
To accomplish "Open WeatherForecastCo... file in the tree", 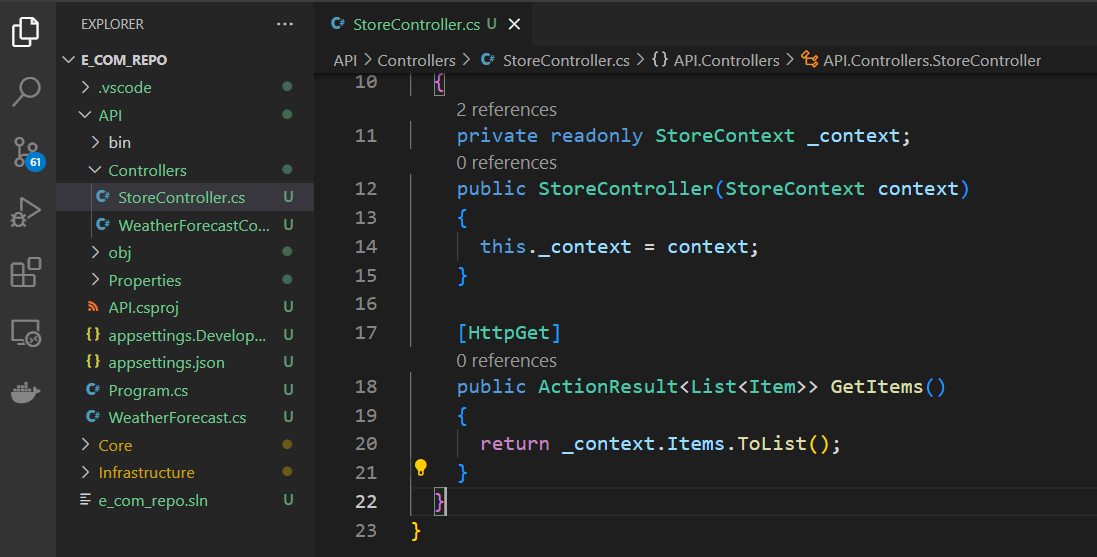I will point(185,225).
